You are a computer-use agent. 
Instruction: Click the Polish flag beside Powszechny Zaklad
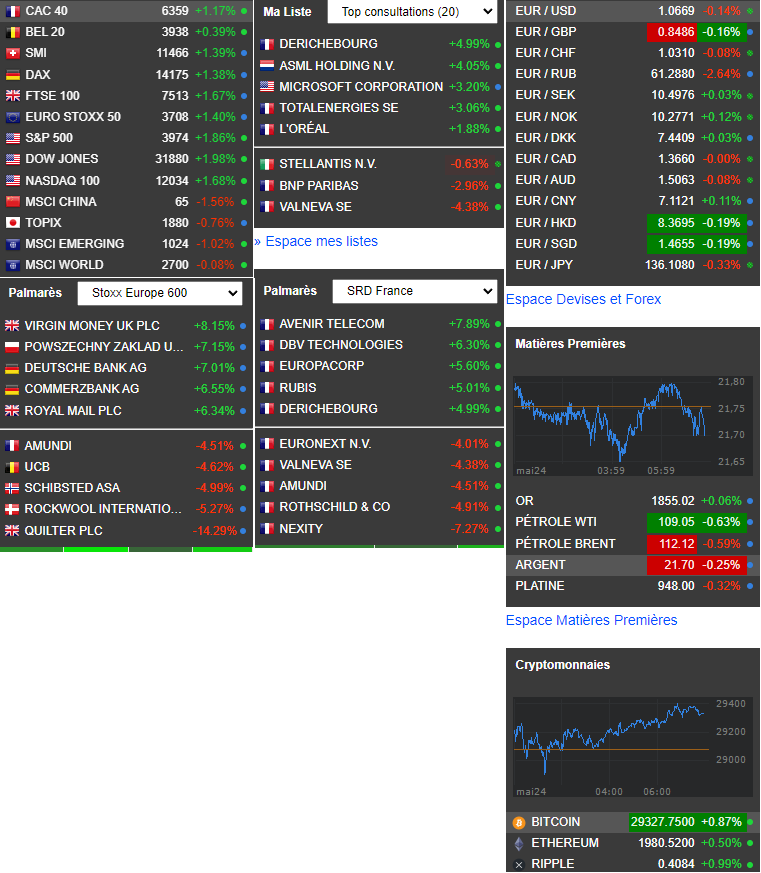13,347
